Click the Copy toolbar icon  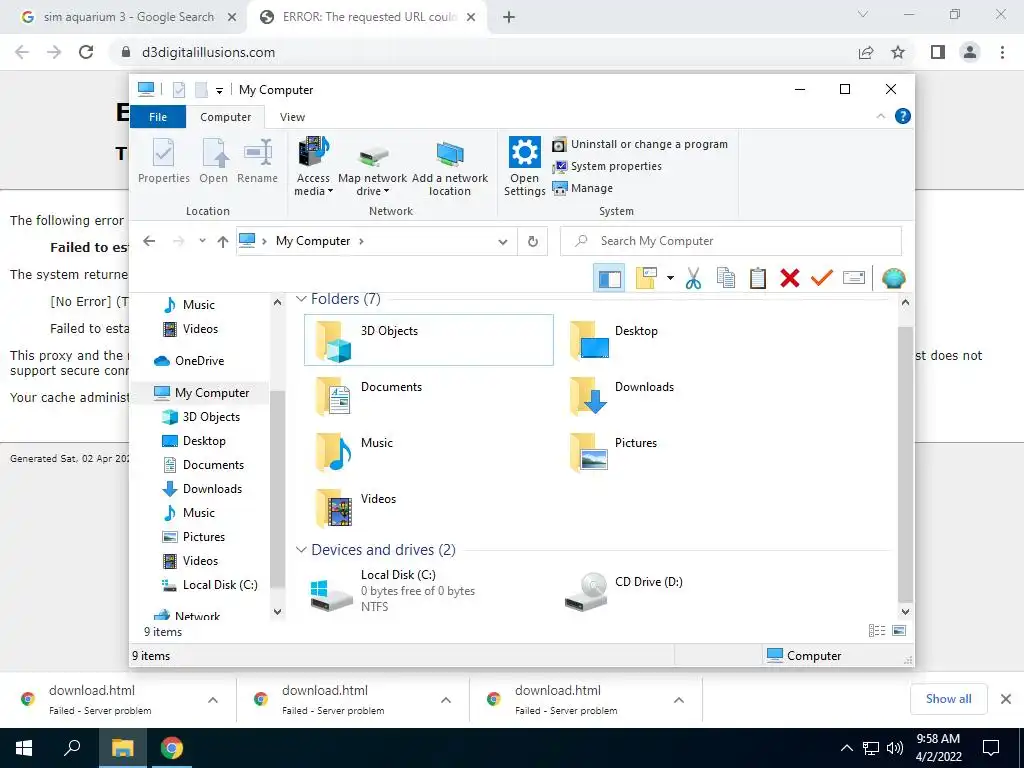726,278
